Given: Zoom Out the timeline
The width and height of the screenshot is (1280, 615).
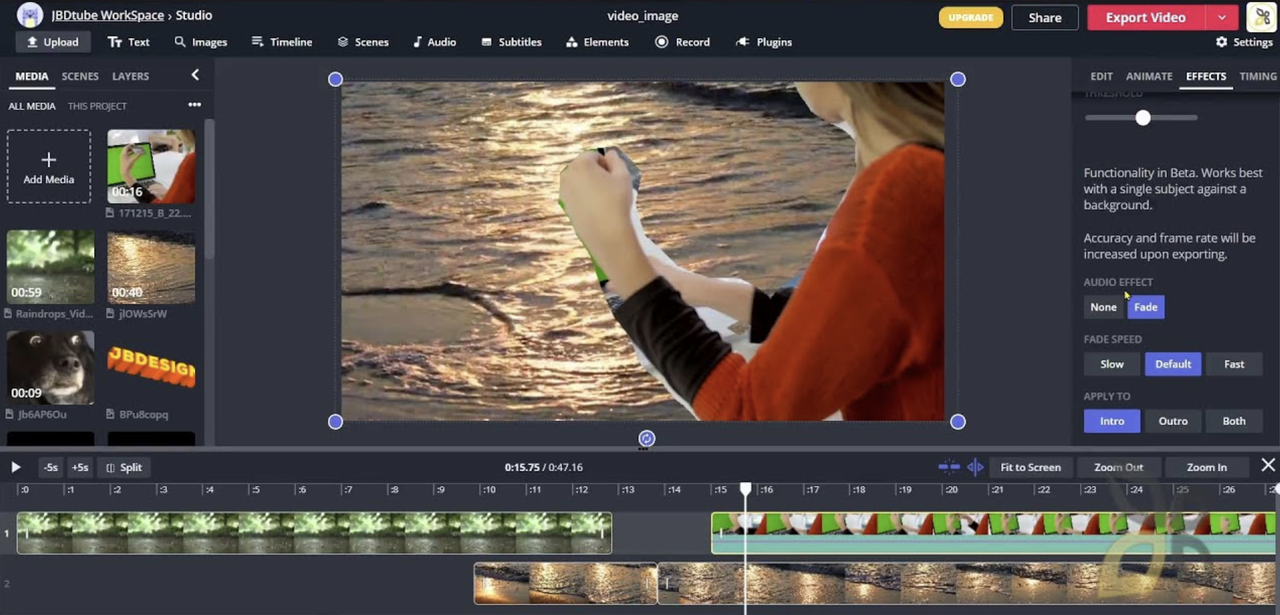Looking at the screenshot, I should pyautogui.click(x=1118, y=467).
